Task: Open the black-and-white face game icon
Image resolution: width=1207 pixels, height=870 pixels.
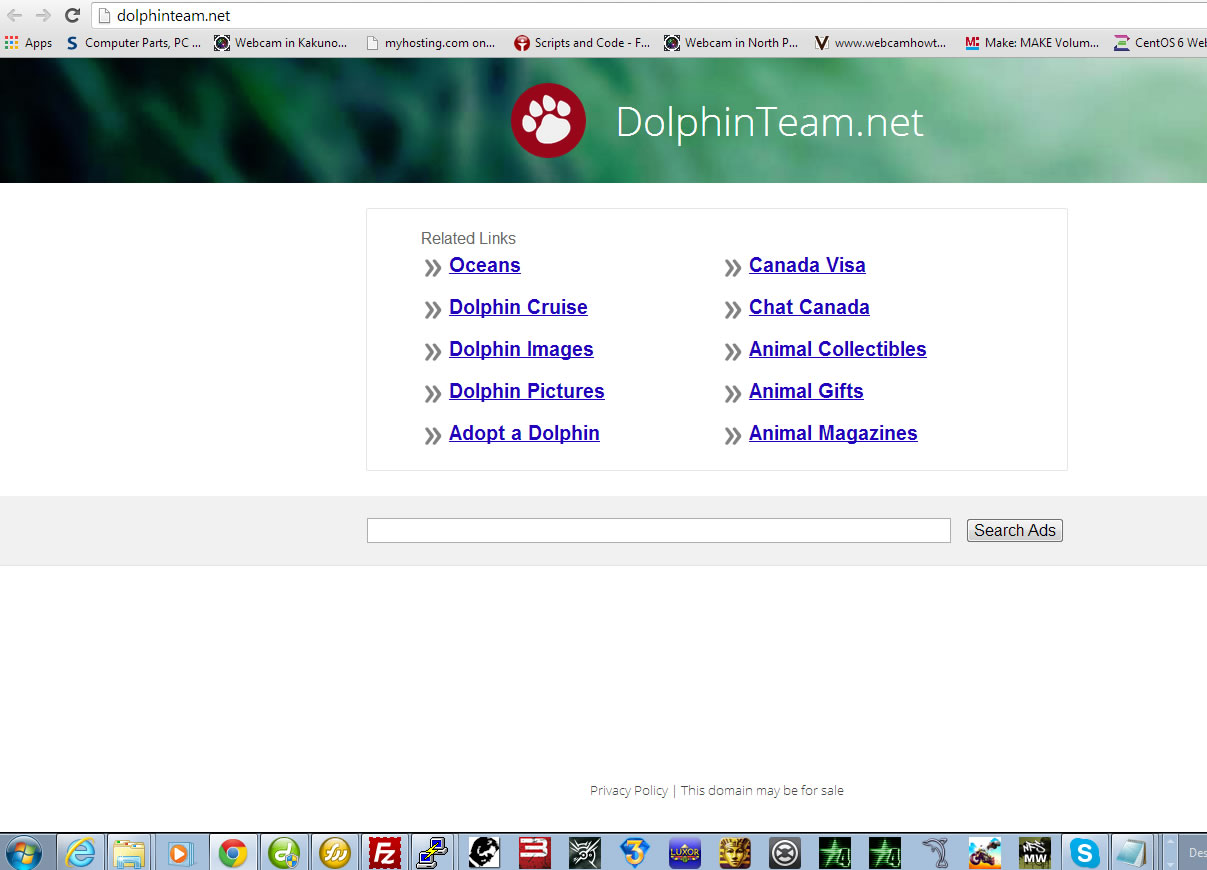Action: click(485, 852)
